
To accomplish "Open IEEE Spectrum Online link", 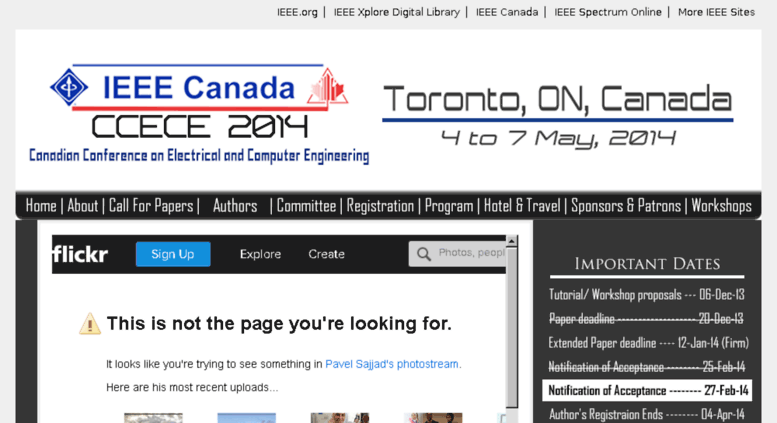I will (608, 12).
